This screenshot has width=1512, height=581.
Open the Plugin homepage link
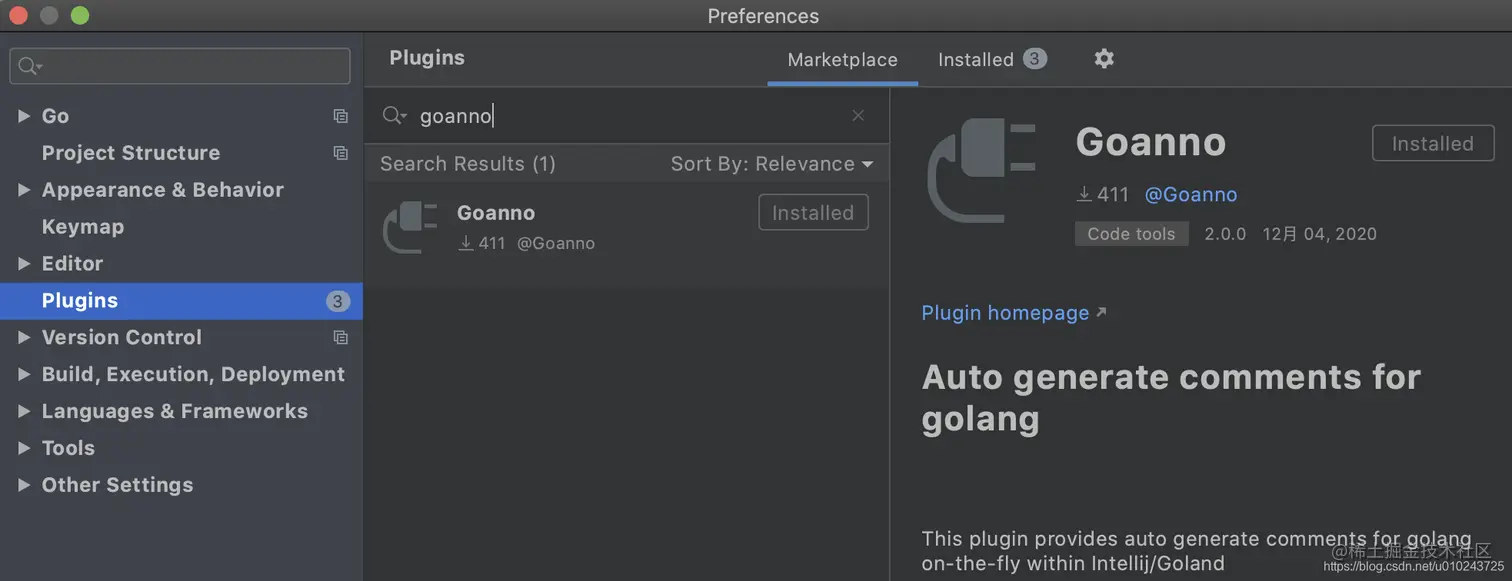1005,312
